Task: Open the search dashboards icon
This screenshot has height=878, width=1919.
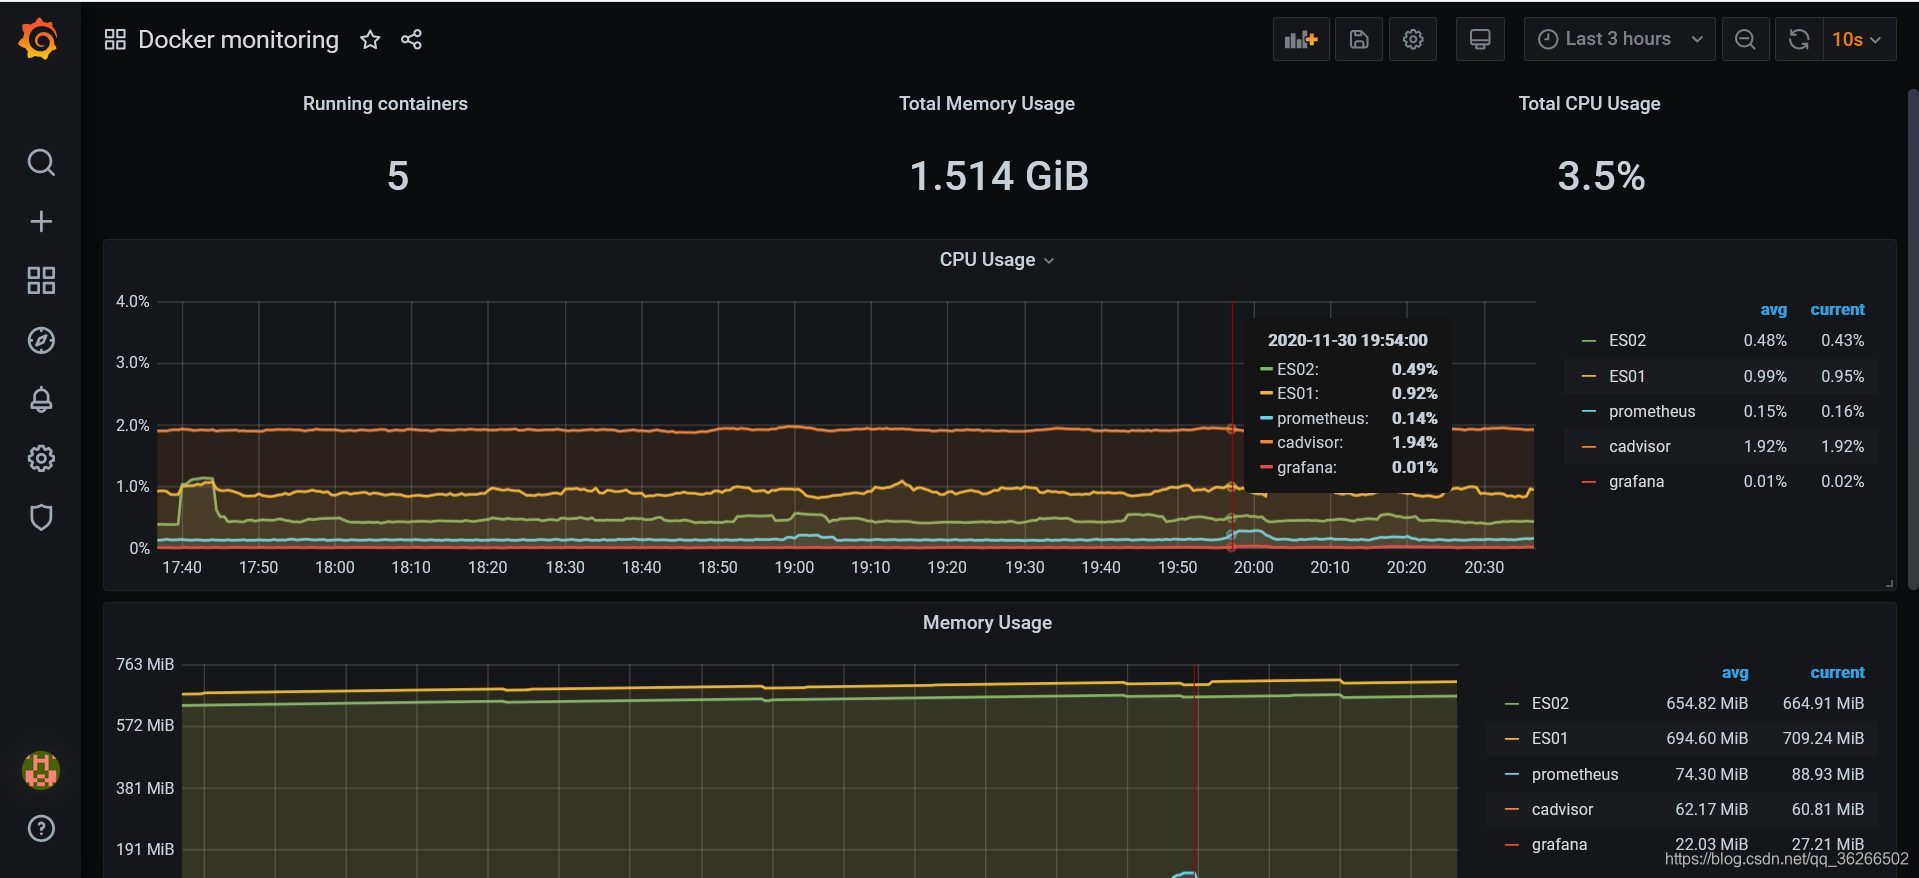Action: pos(41,162)
